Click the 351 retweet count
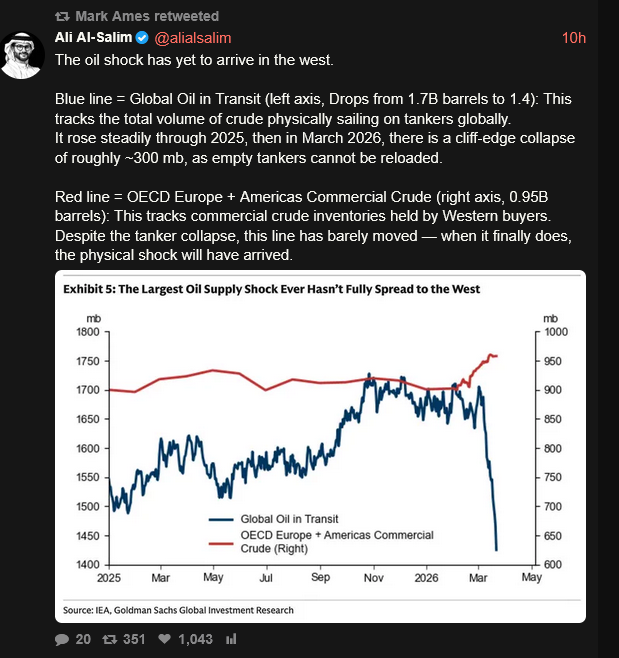The height and width of the screenshot is (658, 619). coord(135,639)
